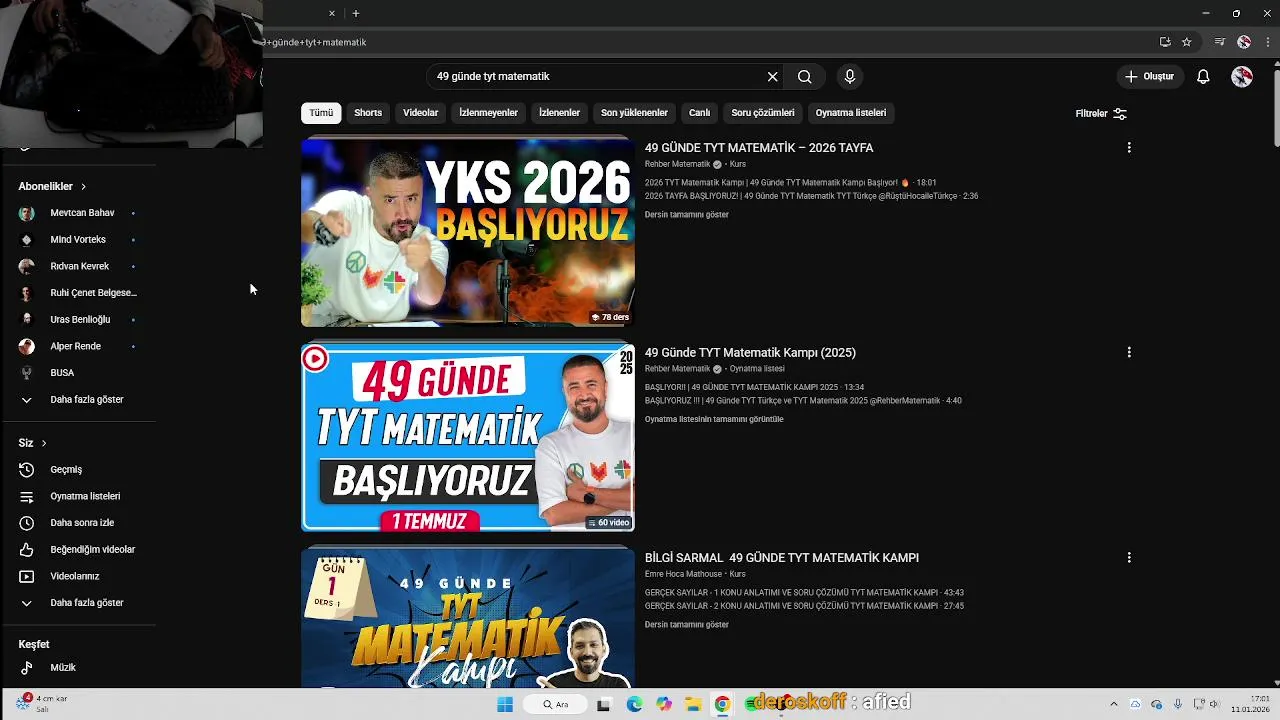Open the Abonelikler section arrow
Screen dimensions: 1280x720
click(x=84, y=186)
